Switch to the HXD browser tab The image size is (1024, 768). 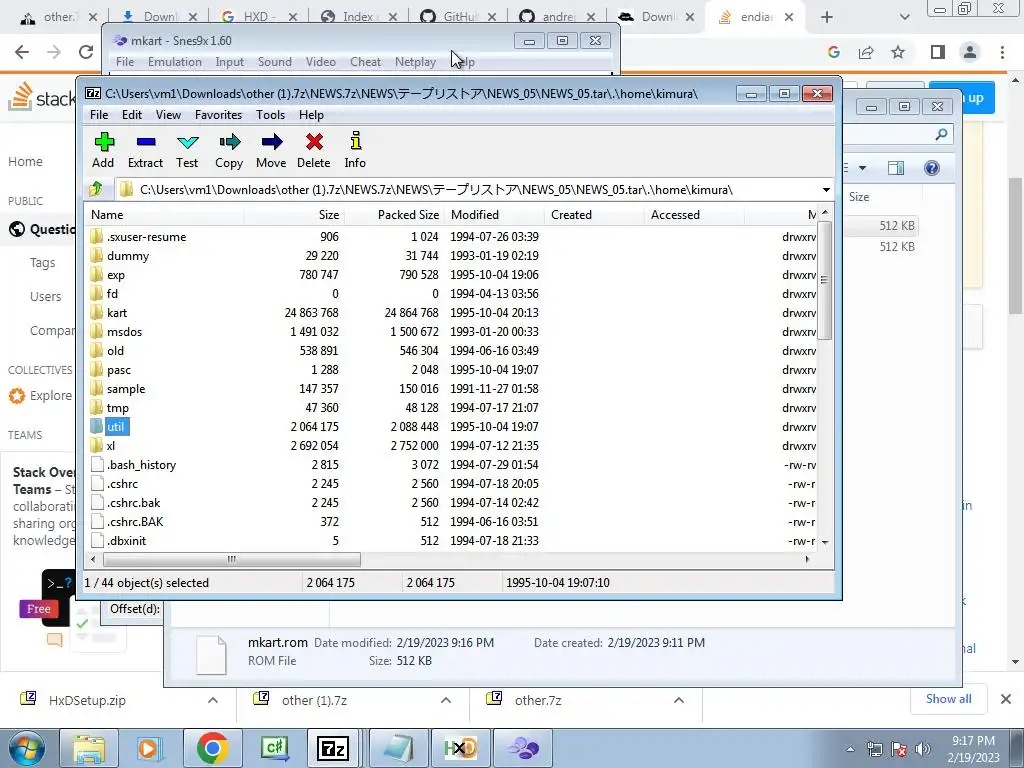pyautogui.click(x=257, y=17)
